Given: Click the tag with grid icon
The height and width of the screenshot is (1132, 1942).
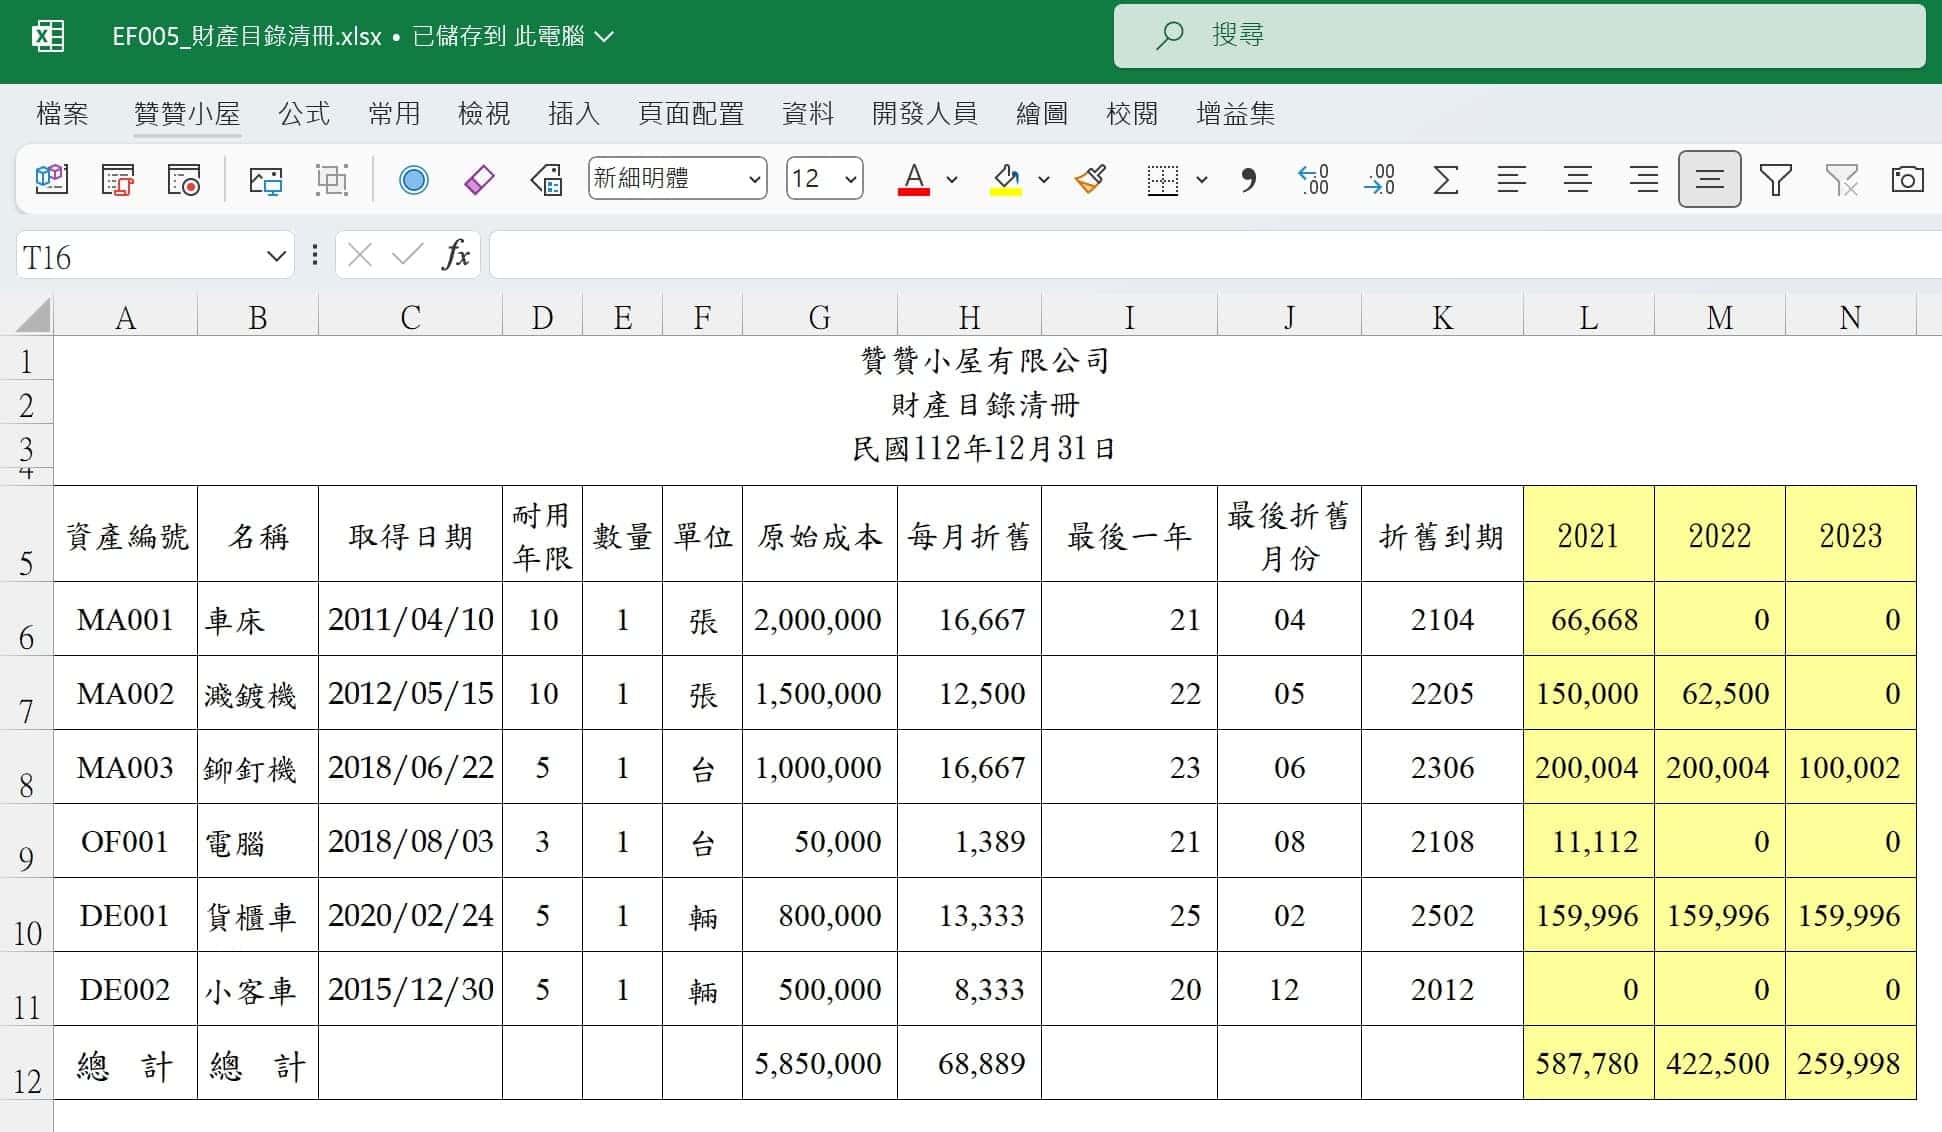Looking at the screenshot, I should (546, 180).
